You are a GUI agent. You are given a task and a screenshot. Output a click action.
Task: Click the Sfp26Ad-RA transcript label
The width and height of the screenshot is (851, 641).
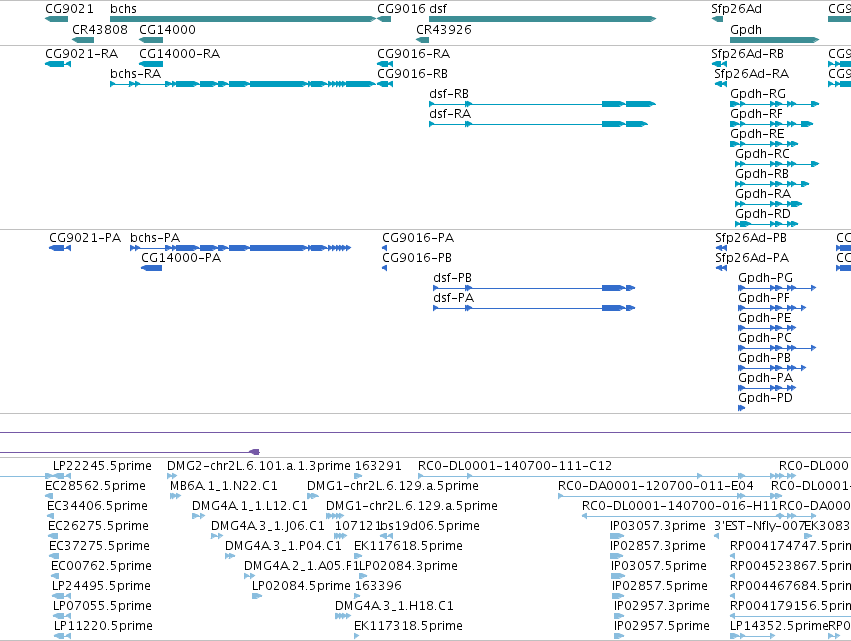pos(752,74)
